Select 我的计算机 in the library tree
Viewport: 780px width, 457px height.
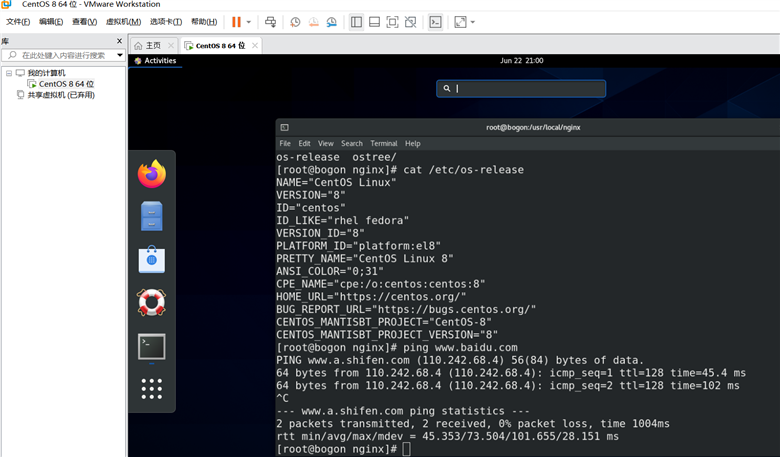(46, 73)
